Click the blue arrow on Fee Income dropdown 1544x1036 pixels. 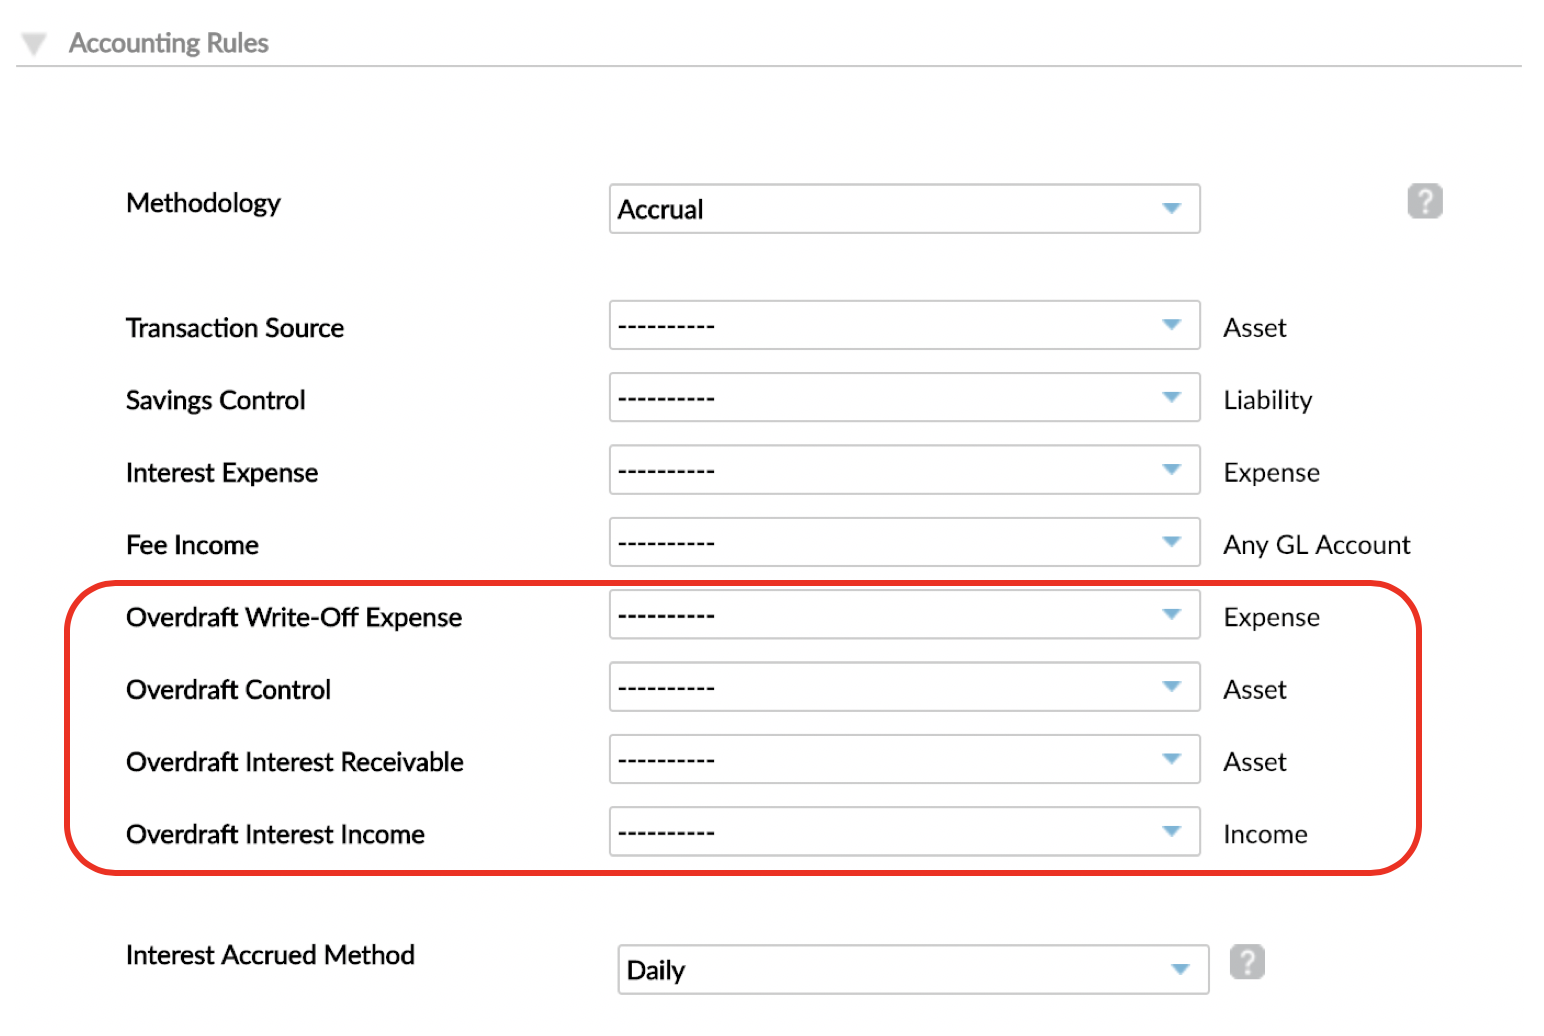click(x=1171, y=542)
